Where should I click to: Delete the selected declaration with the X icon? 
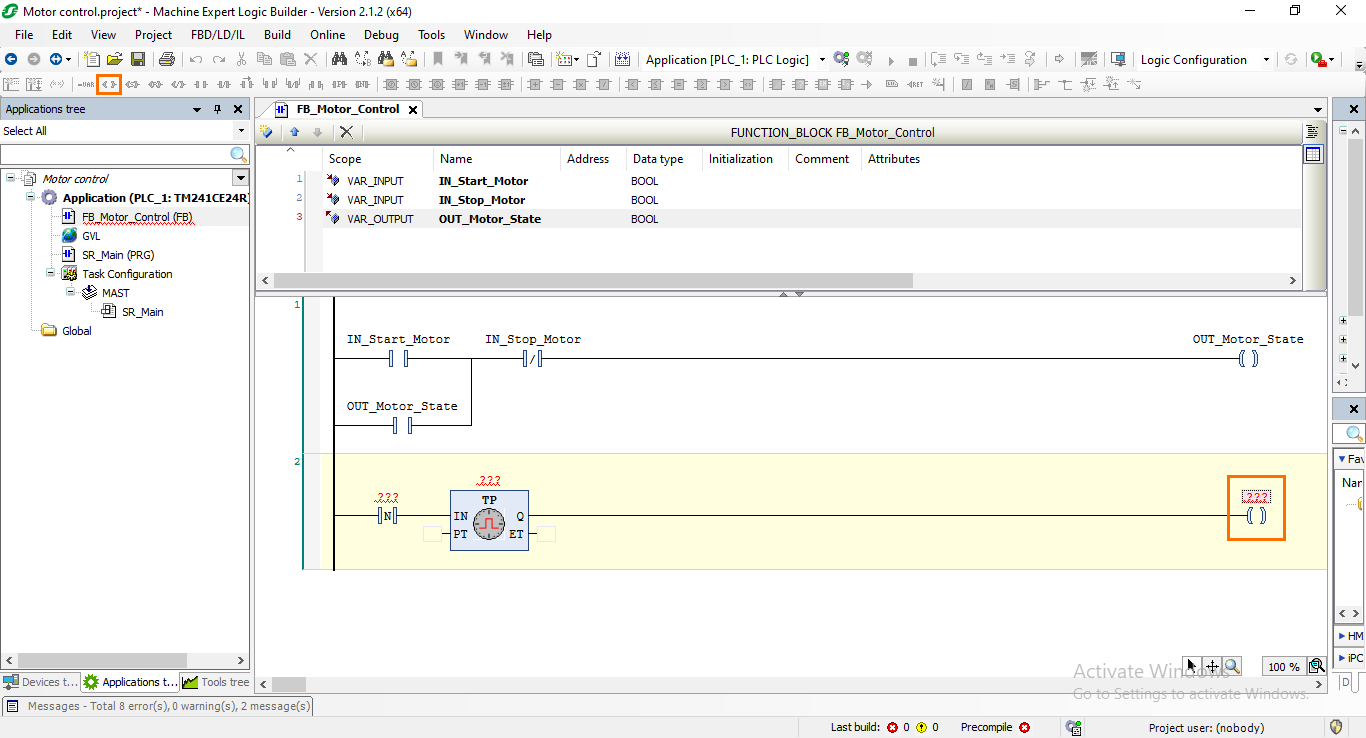tap(346, 131)
